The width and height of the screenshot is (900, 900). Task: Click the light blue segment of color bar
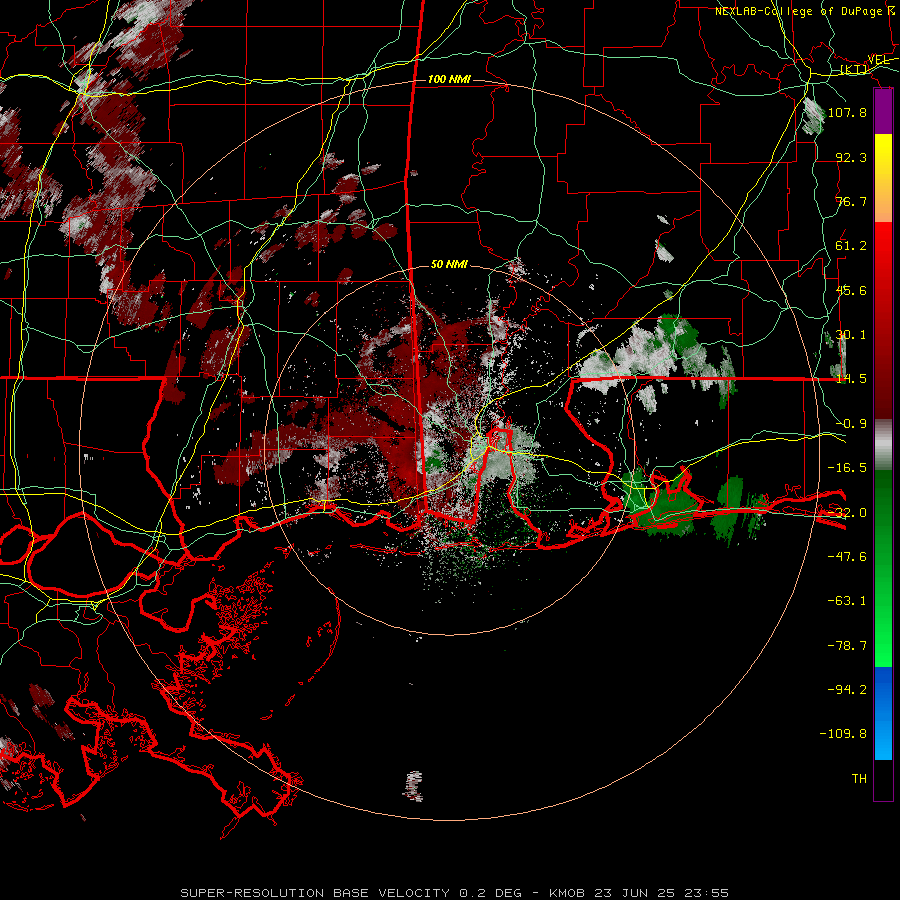pos(883,740)
